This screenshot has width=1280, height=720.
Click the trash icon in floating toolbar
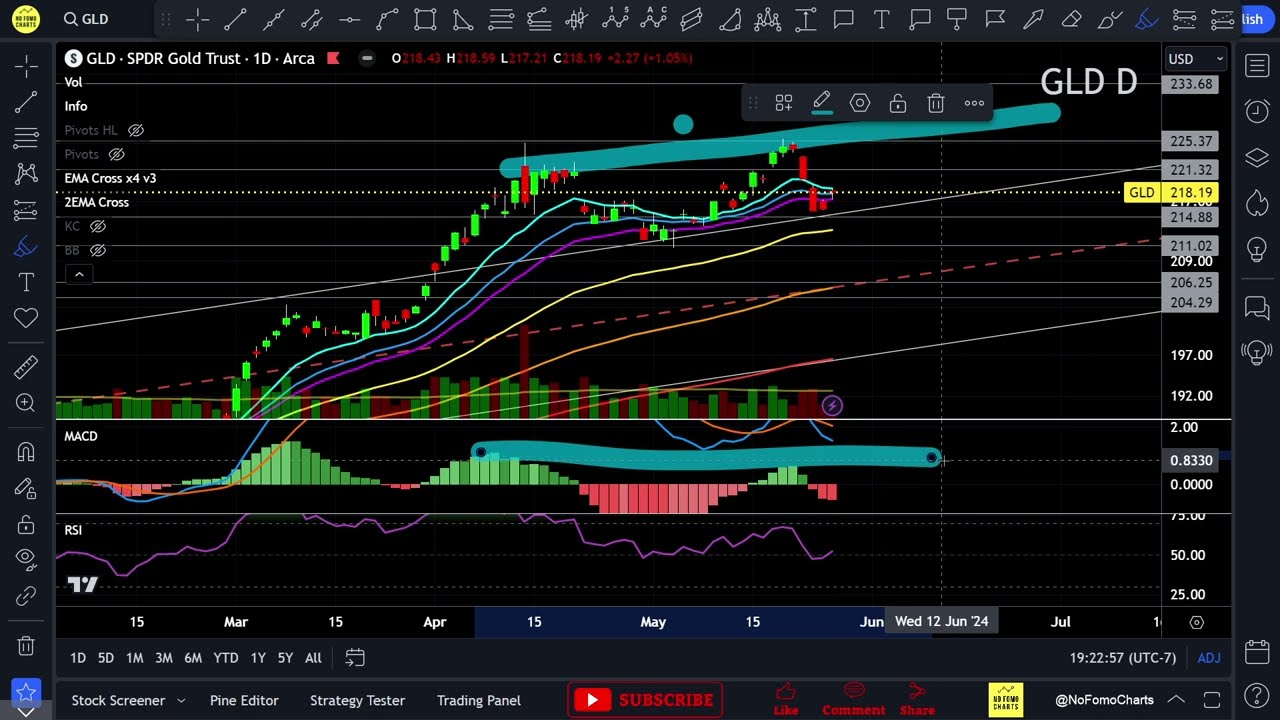[x=936, y=103]
